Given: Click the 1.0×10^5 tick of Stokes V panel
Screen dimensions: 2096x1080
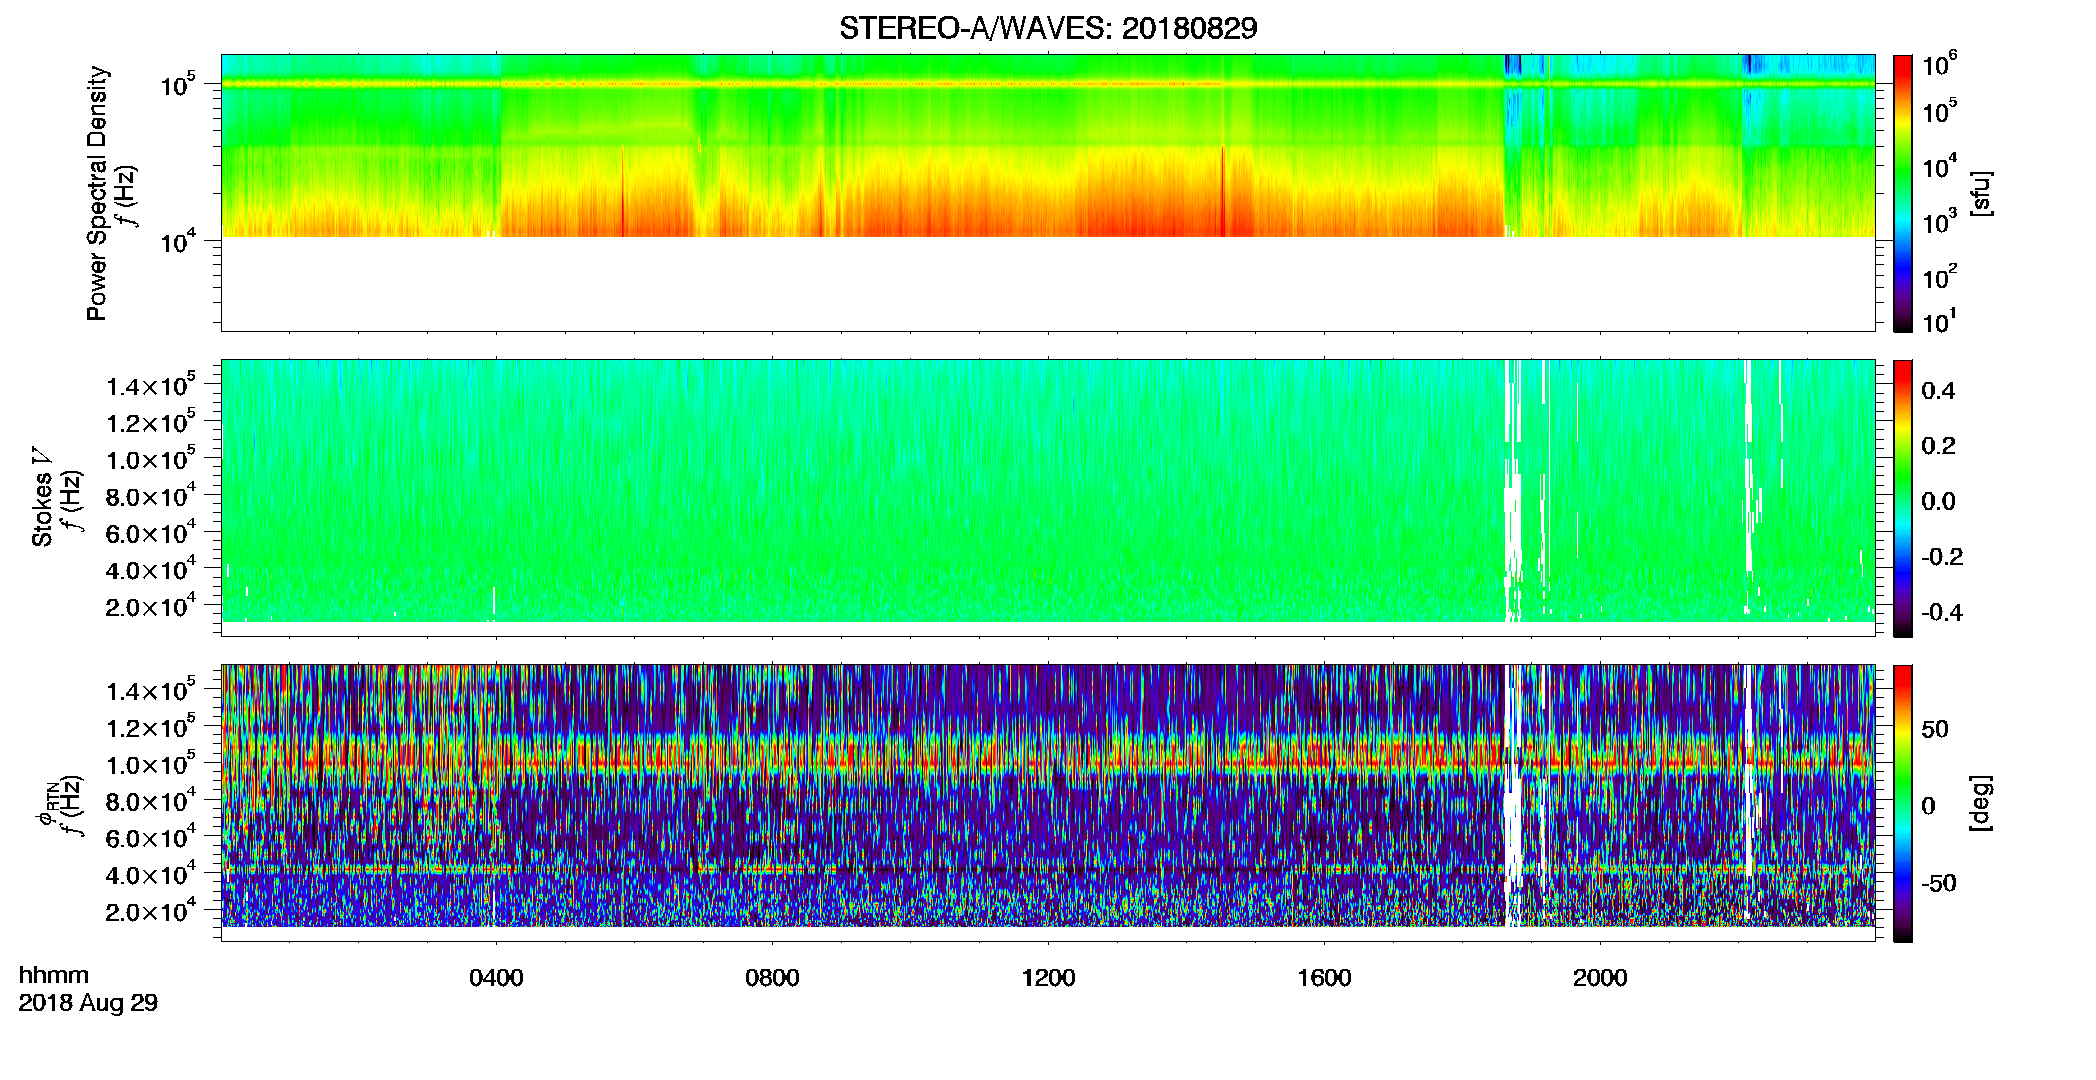Looking at the screenshot, I should tap(151, 459).
